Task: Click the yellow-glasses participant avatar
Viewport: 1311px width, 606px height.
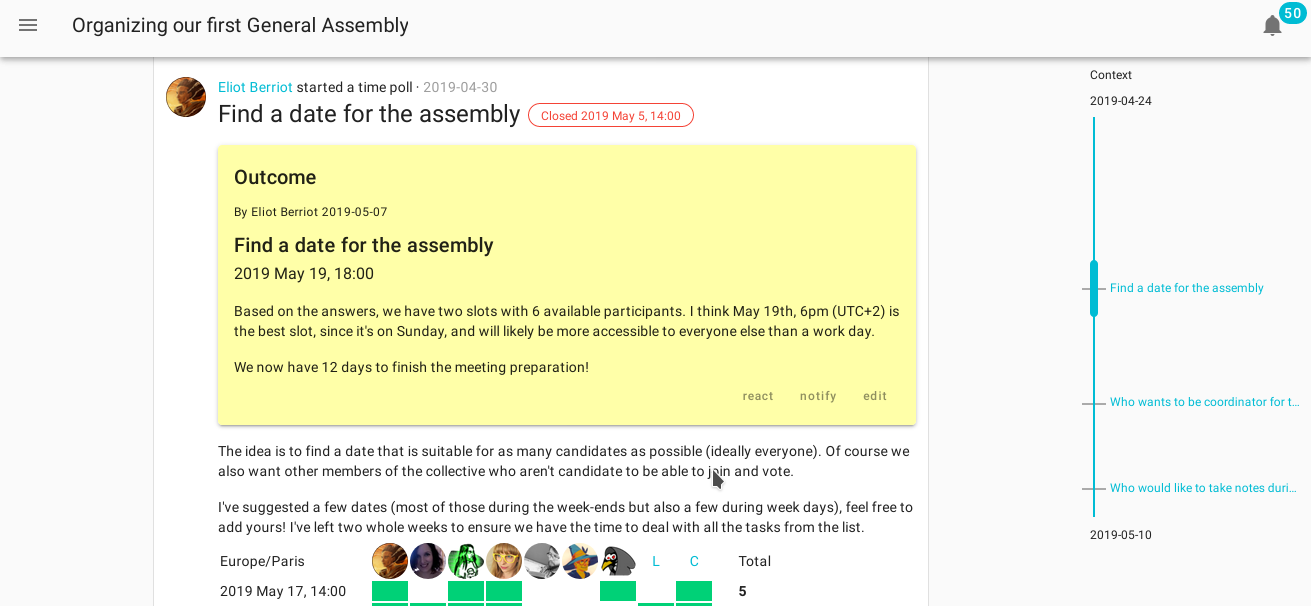Action: pos(504,561)
